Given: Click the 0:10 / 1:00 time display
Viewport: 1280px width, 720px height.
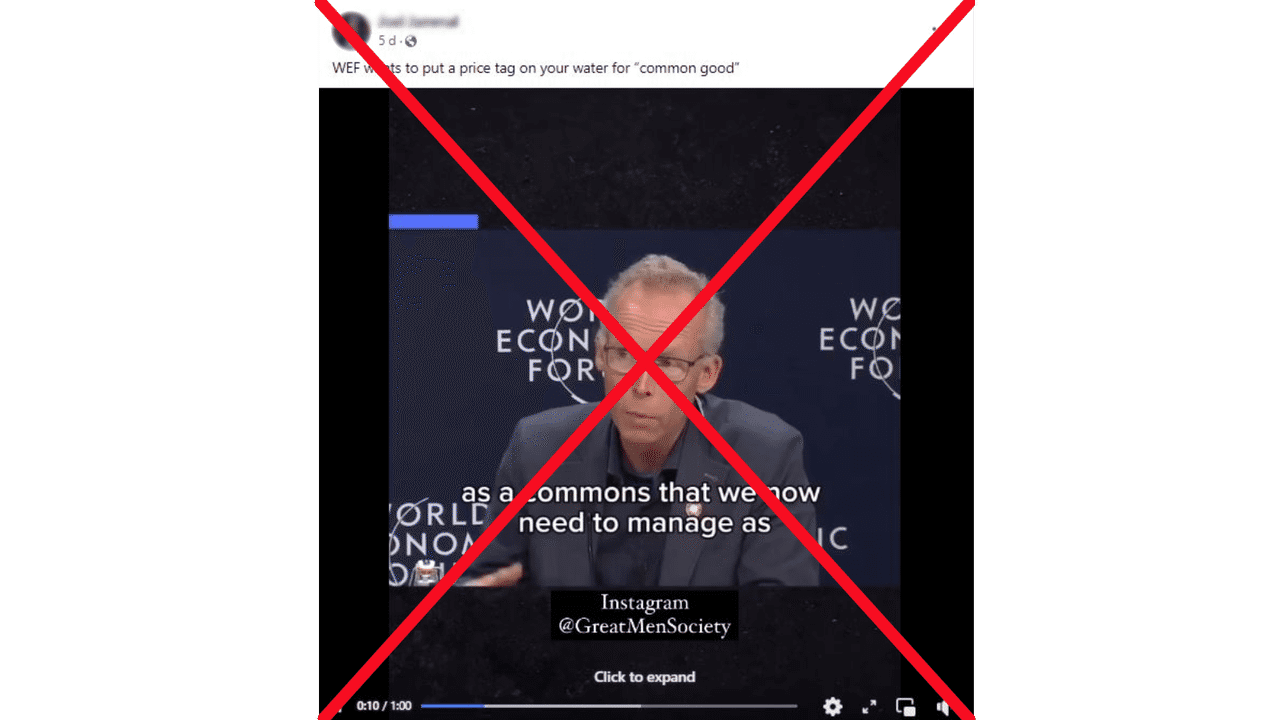Looking at the screenshot, I should (384, 706).
